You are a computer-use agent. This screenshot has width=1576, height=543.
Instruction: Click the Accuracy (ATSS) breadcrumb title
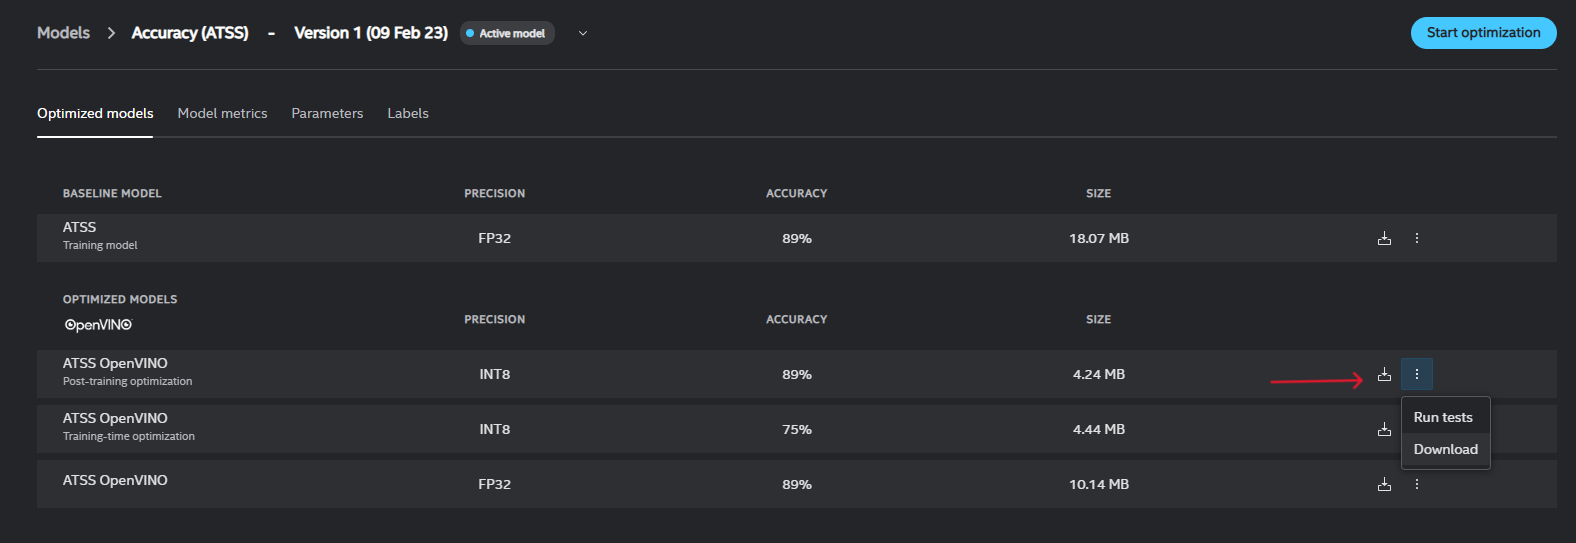coord(190,33)
